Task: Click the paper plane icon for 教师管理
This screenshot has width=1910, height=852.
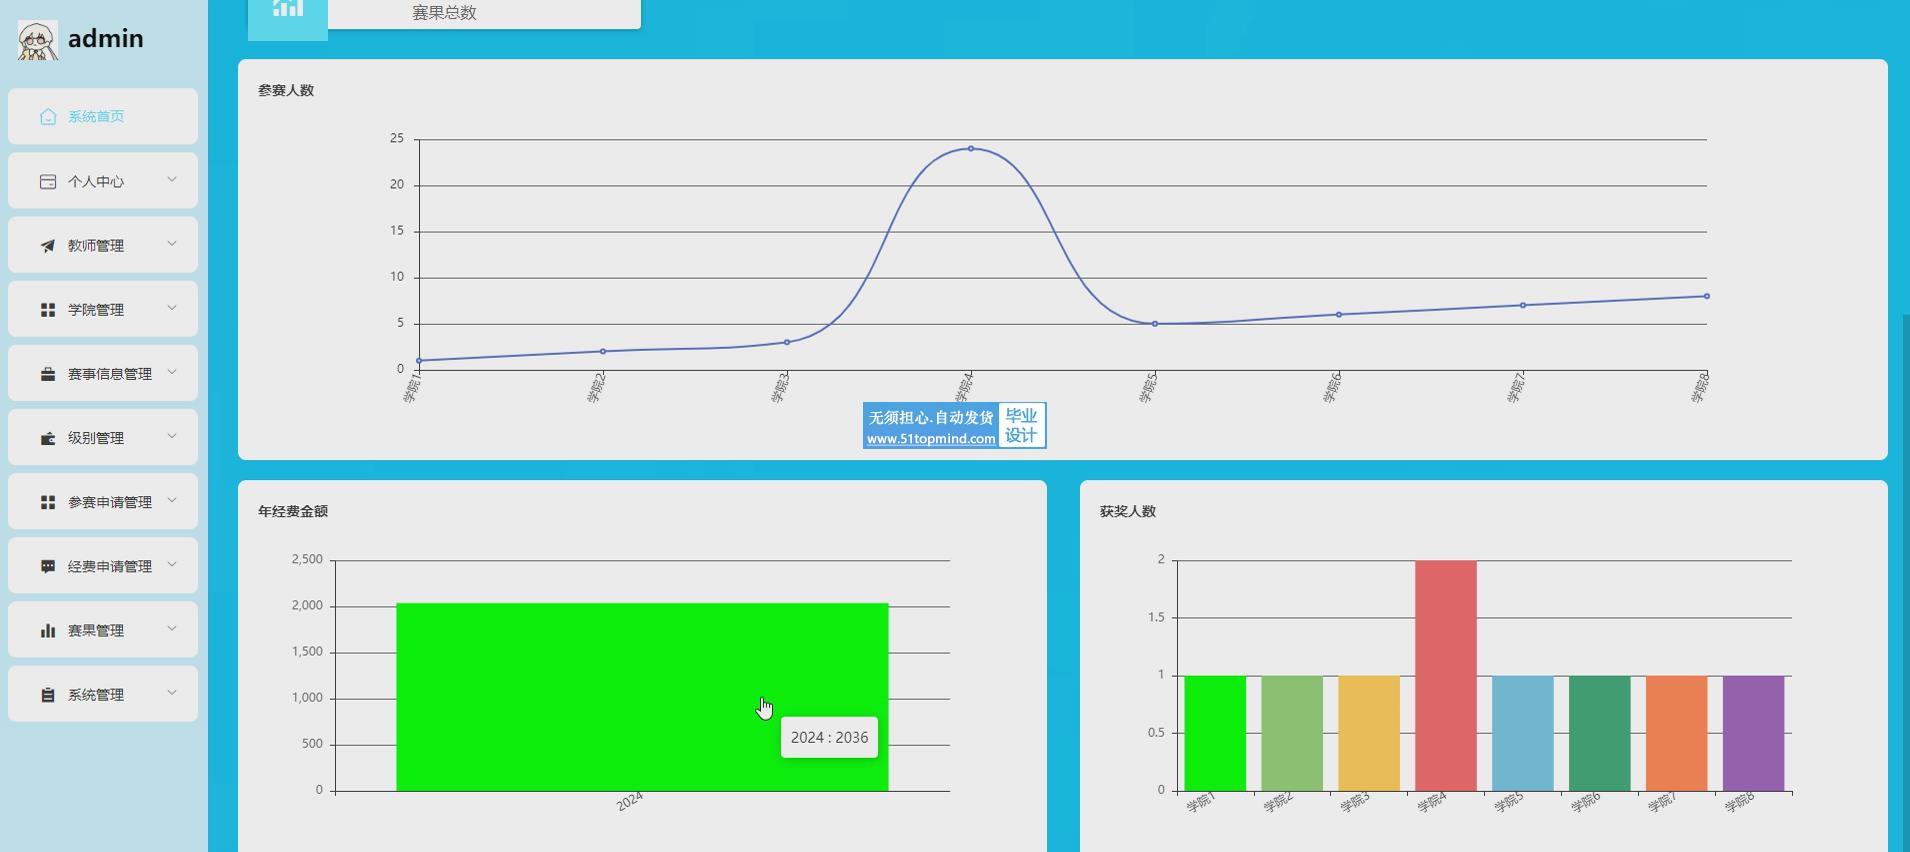Action: [48, 246]
